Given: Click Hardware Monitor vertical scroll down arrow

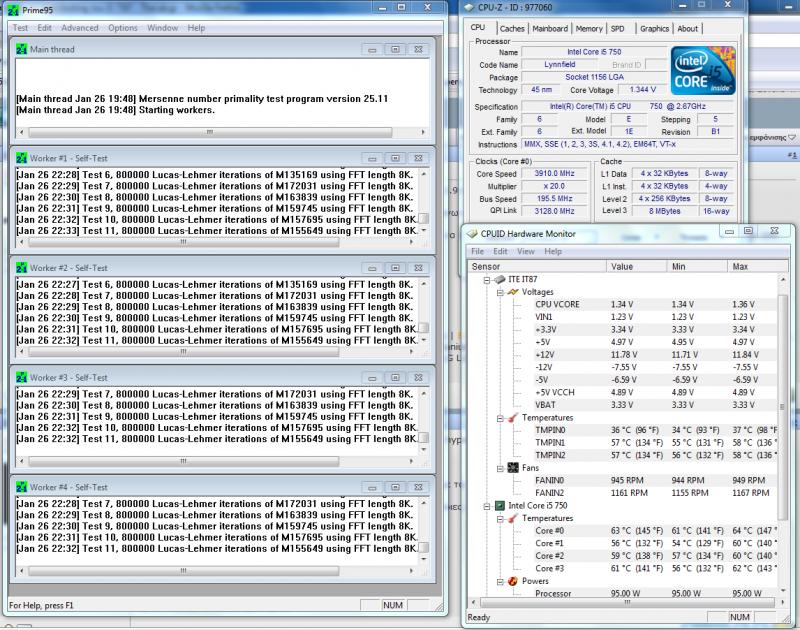Looking at the screenshot, I should [x=783, y=591].
